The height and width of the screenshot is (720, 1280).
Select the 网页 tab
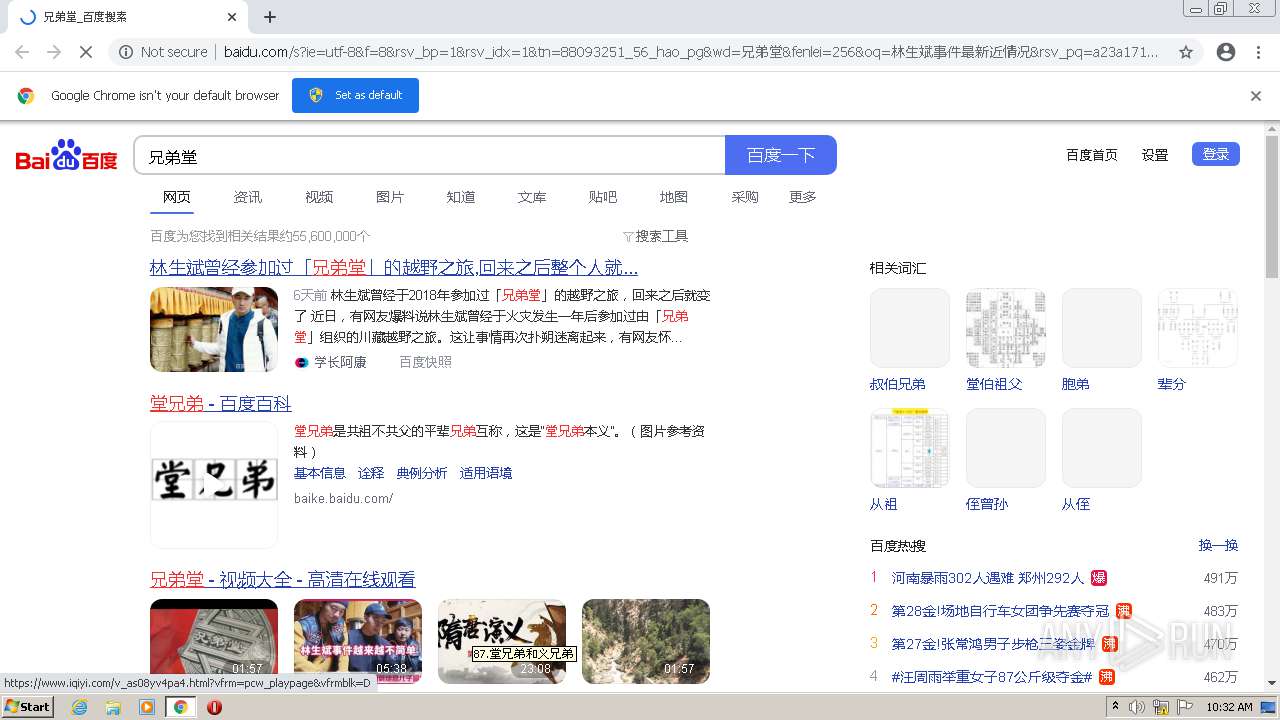177,197
